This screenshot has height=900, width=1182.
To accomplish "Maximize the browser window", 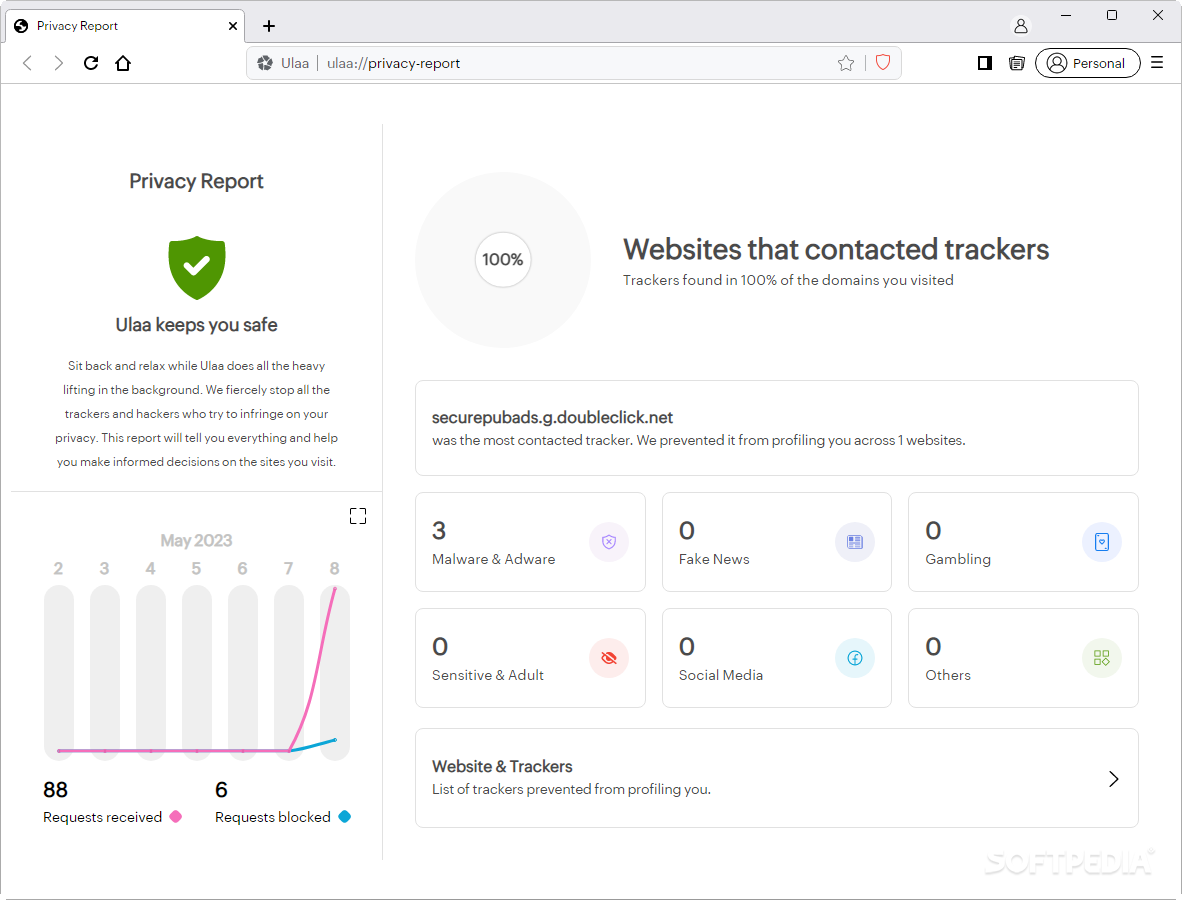I will (1112, 15).
